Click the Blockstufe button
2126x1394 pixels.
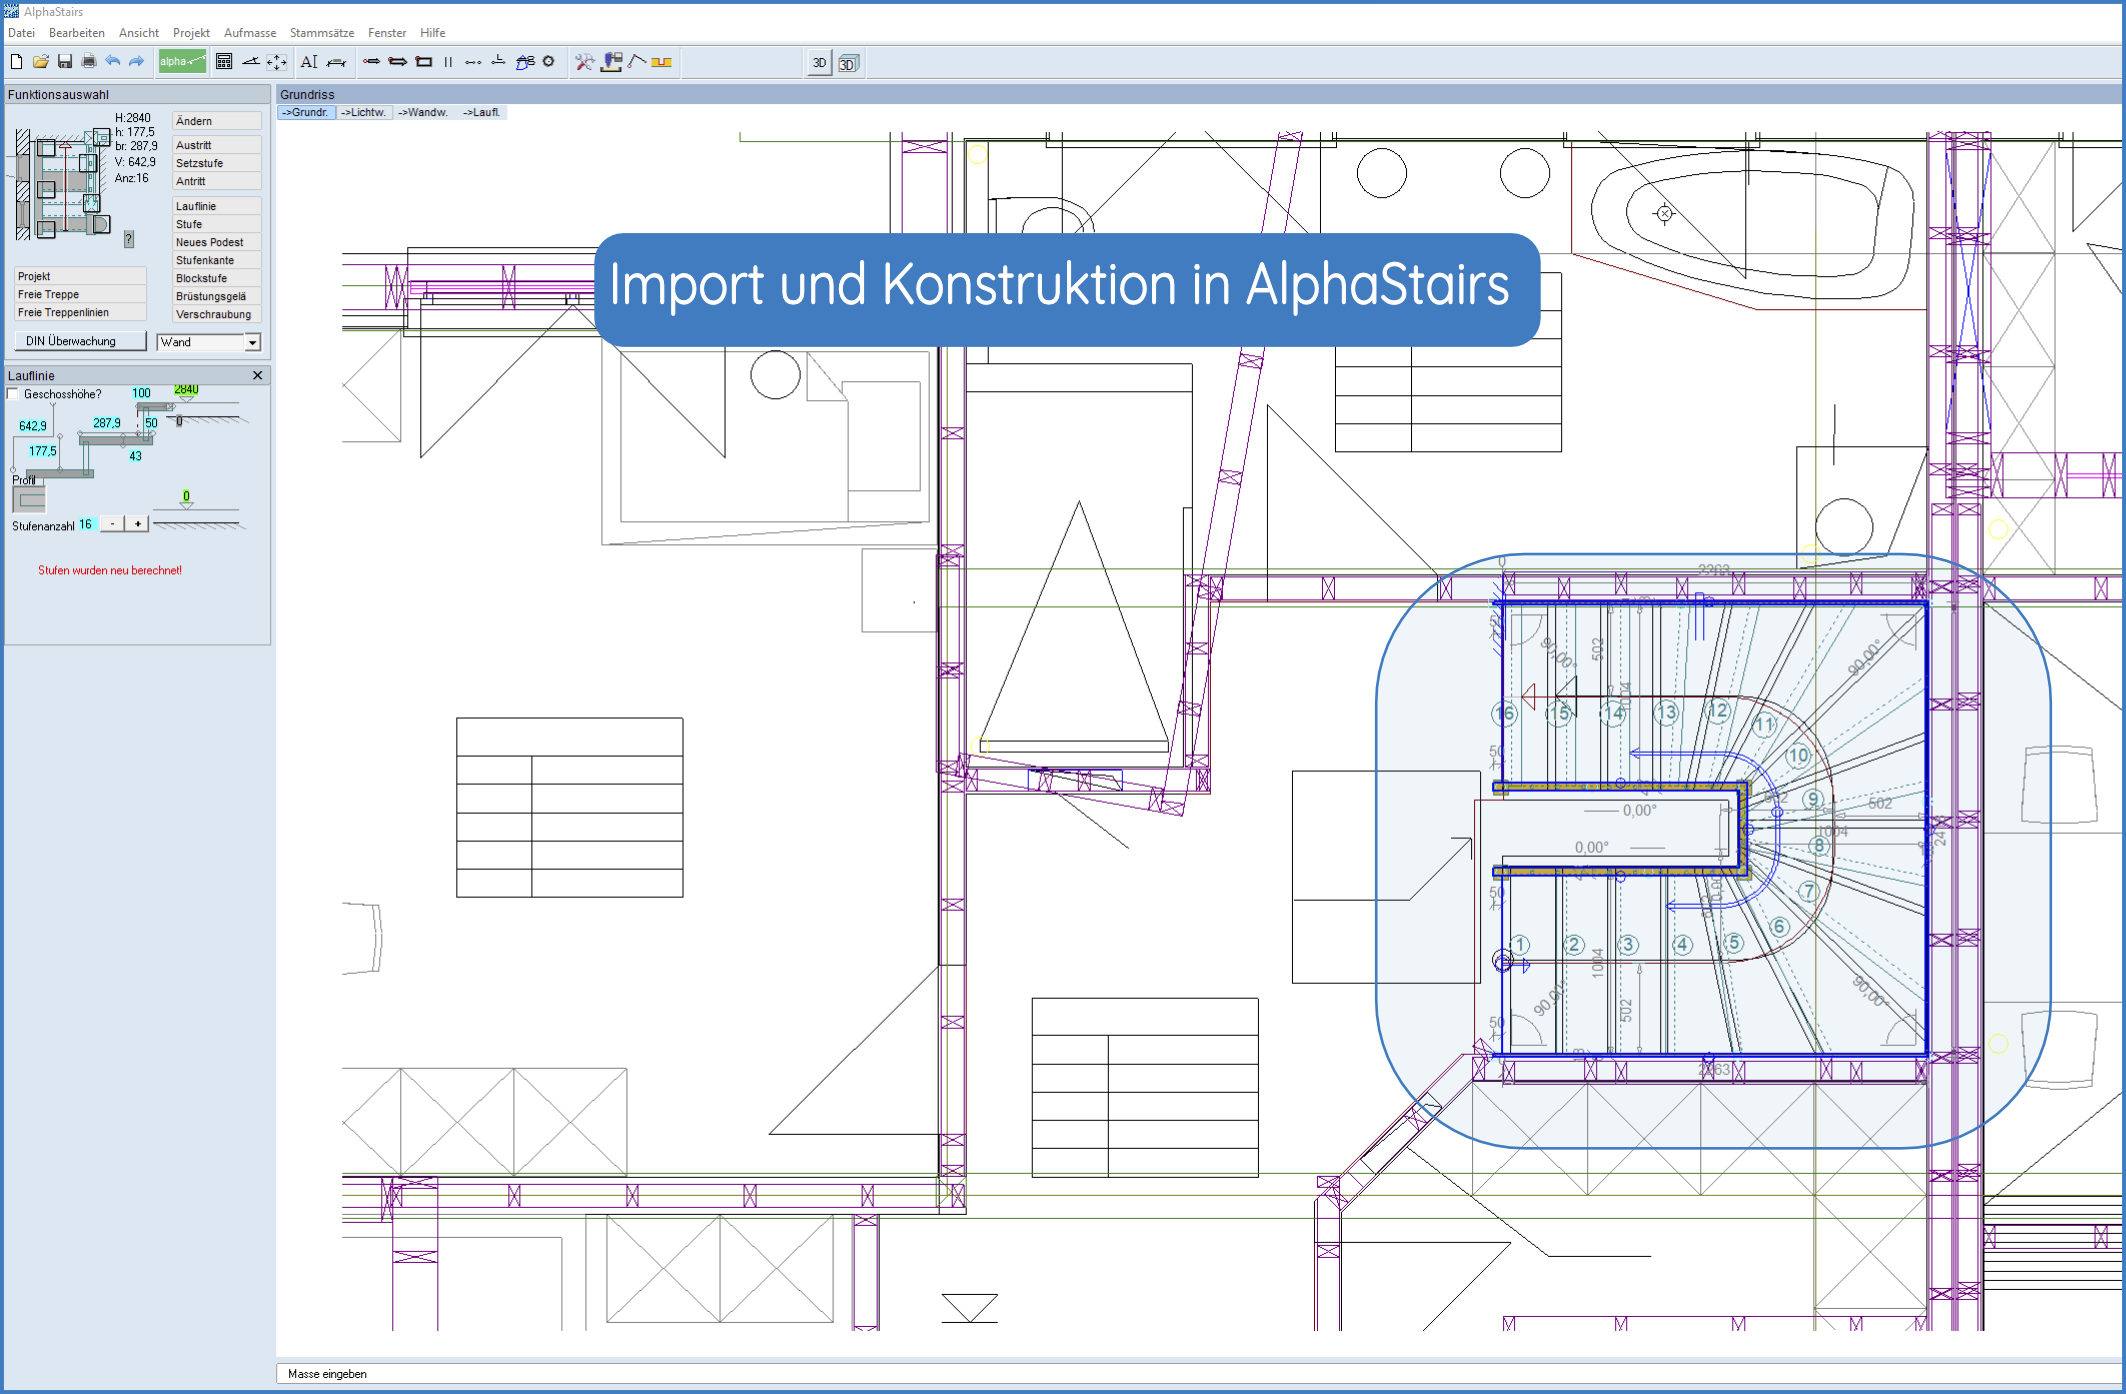(x=217, y=278)
